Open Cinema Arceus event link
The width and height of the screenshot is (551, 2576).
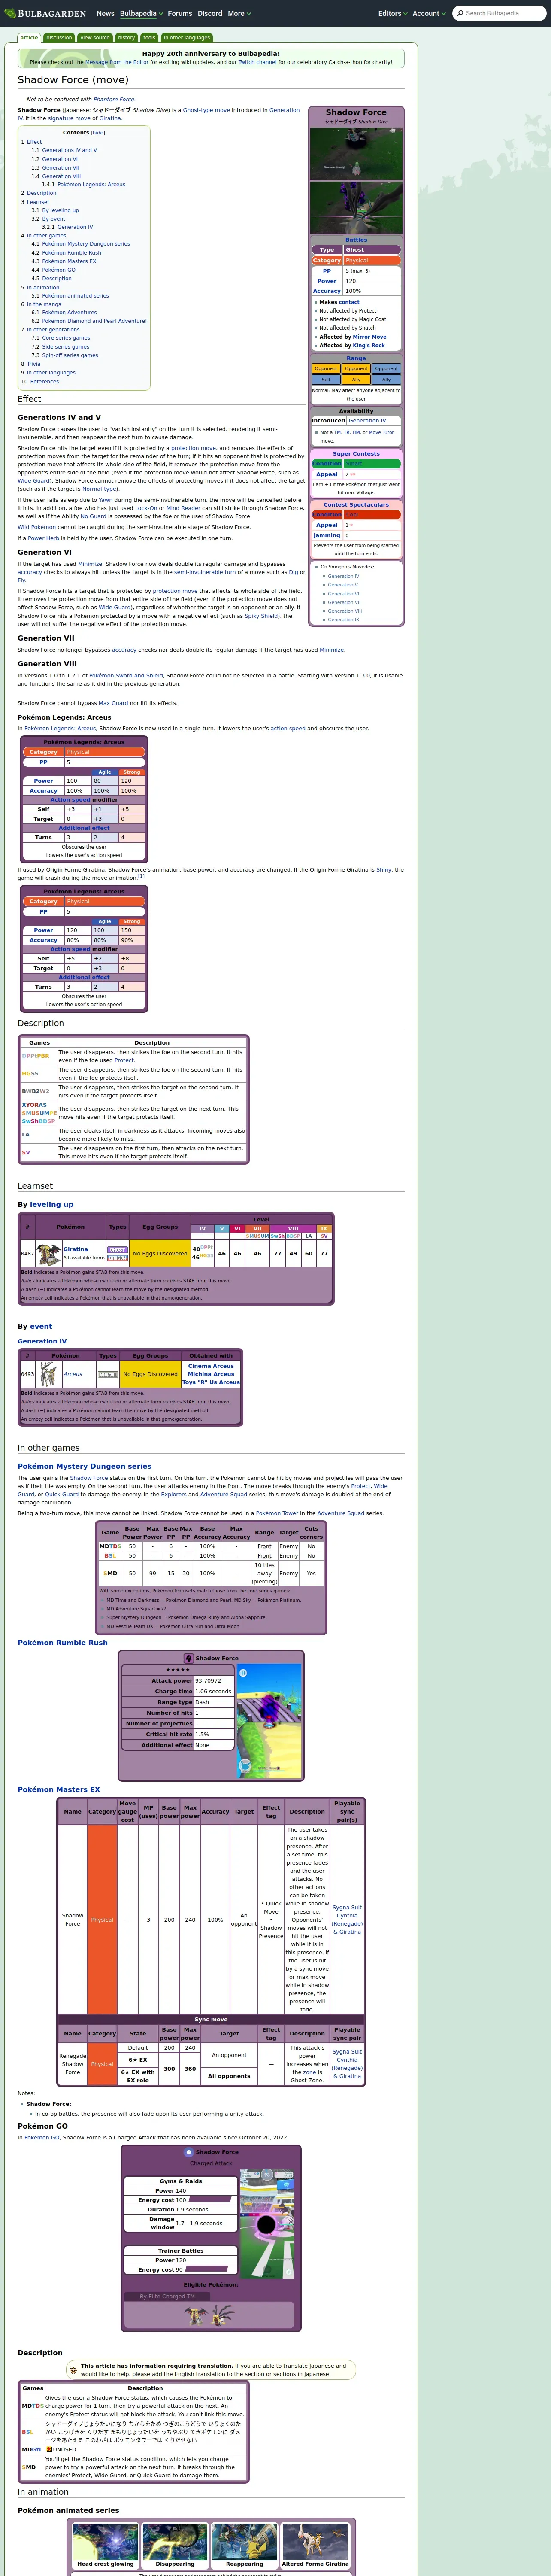click(x=211, y=1366)
